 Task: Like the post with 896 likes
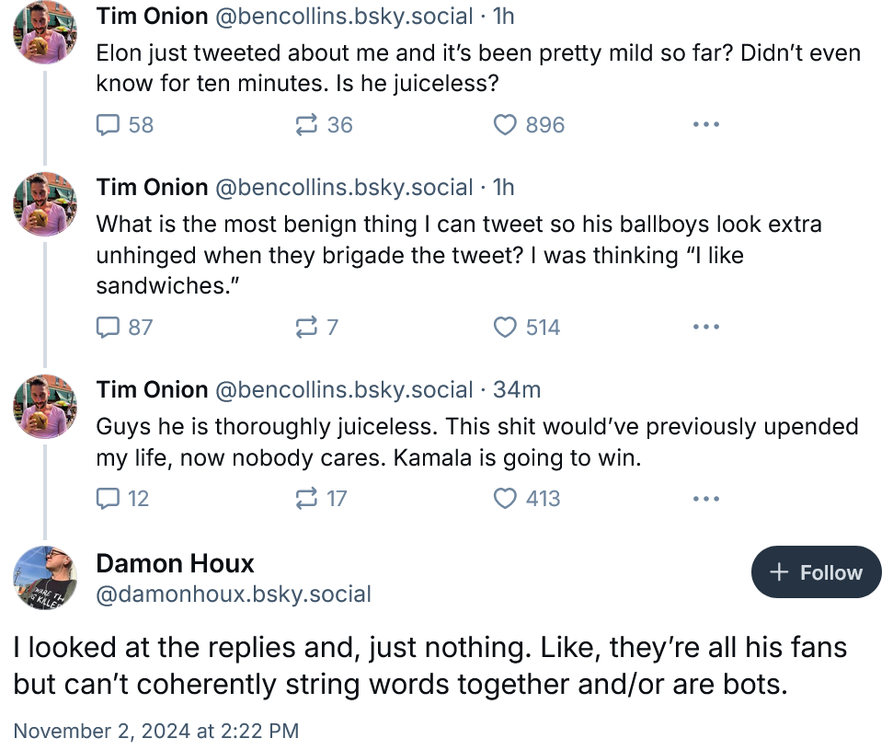coord(507,125)
